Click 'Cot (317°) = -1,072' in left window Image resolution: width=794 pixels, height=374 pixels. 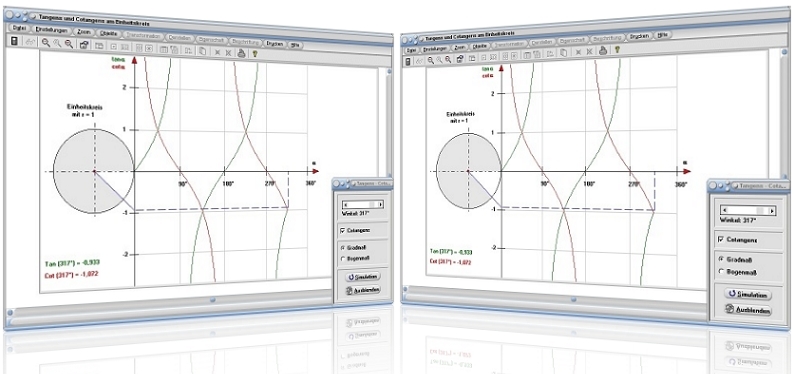[x=71, y=274]
